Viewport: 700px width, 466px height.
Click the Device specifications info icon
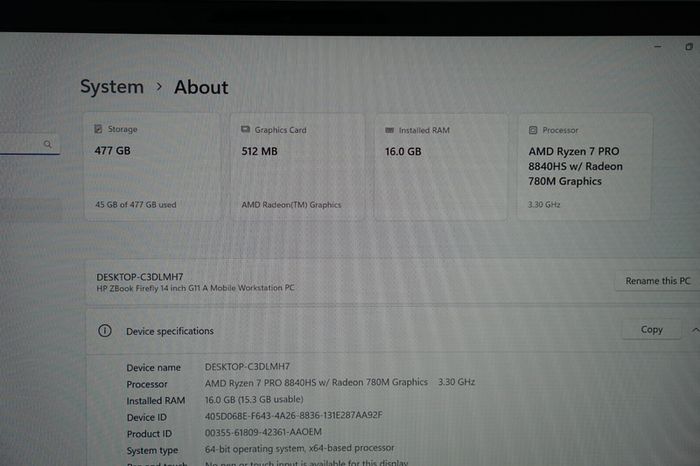(104, 331)
